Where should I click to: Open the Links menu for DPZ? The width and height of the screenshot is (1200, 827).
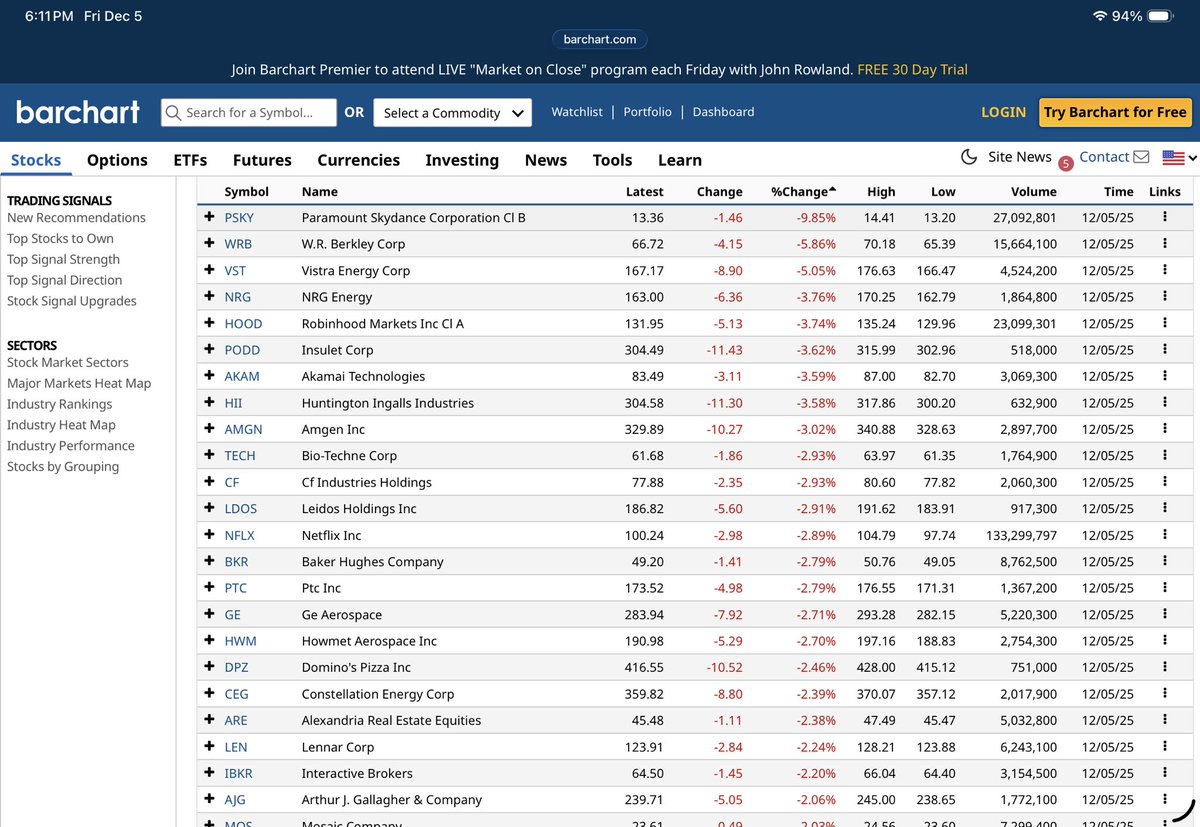(x=1165, y=667)
